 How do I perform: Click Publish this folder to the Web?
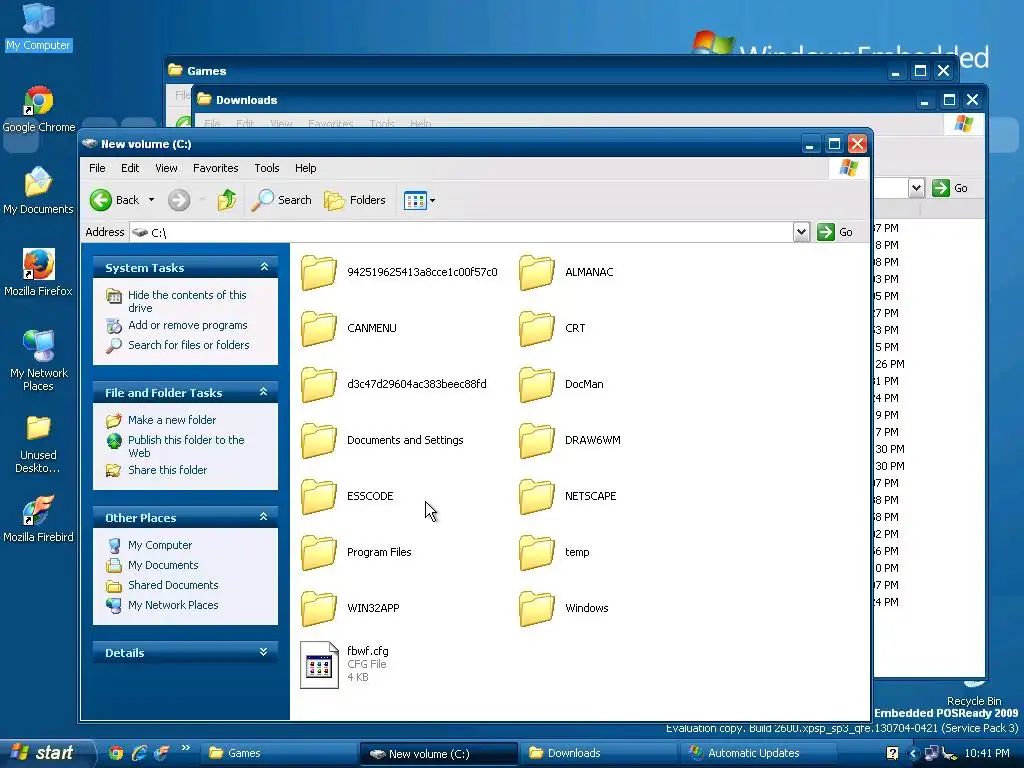(186, 446)
